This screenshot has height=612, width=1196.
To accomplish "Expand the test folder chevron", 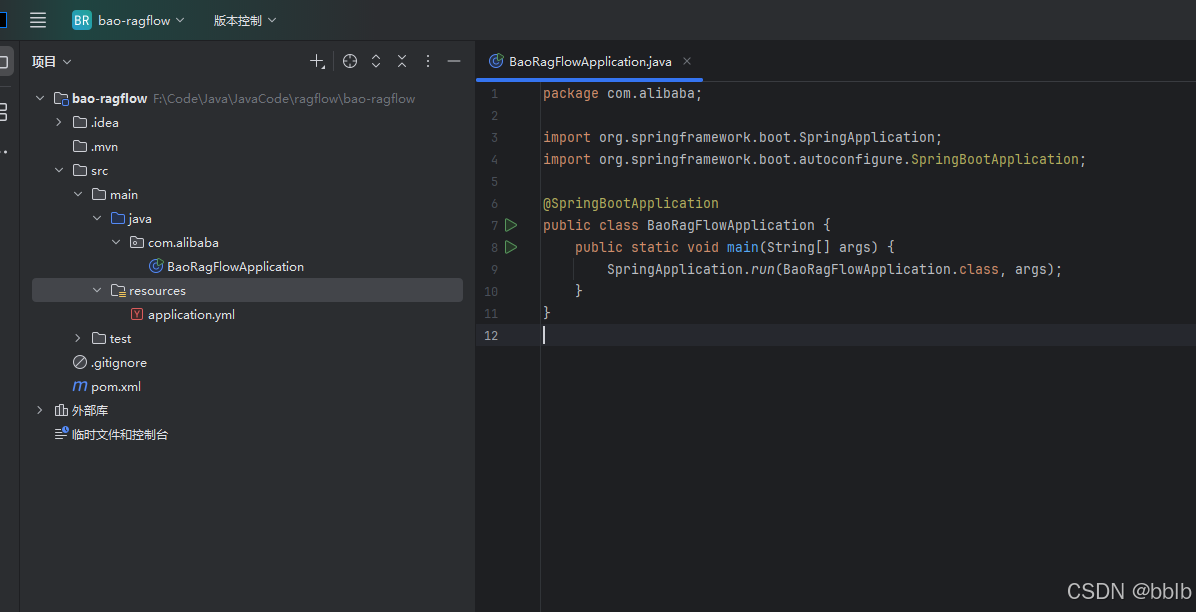I will tap(78, 338).
